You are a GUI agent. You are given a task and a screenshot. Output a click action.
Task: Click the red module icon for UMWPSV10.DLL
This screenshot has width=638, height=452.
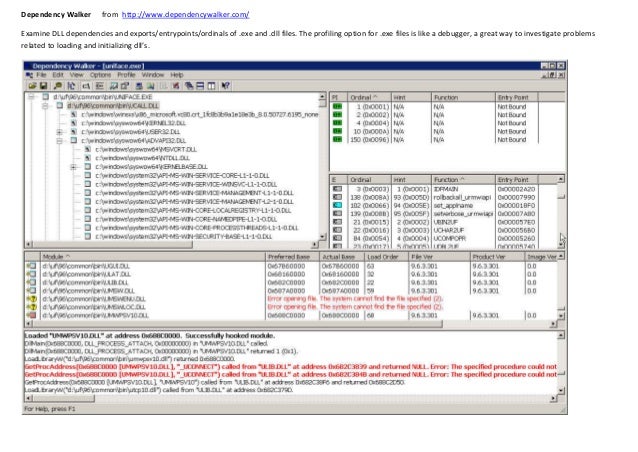point(31,315)
